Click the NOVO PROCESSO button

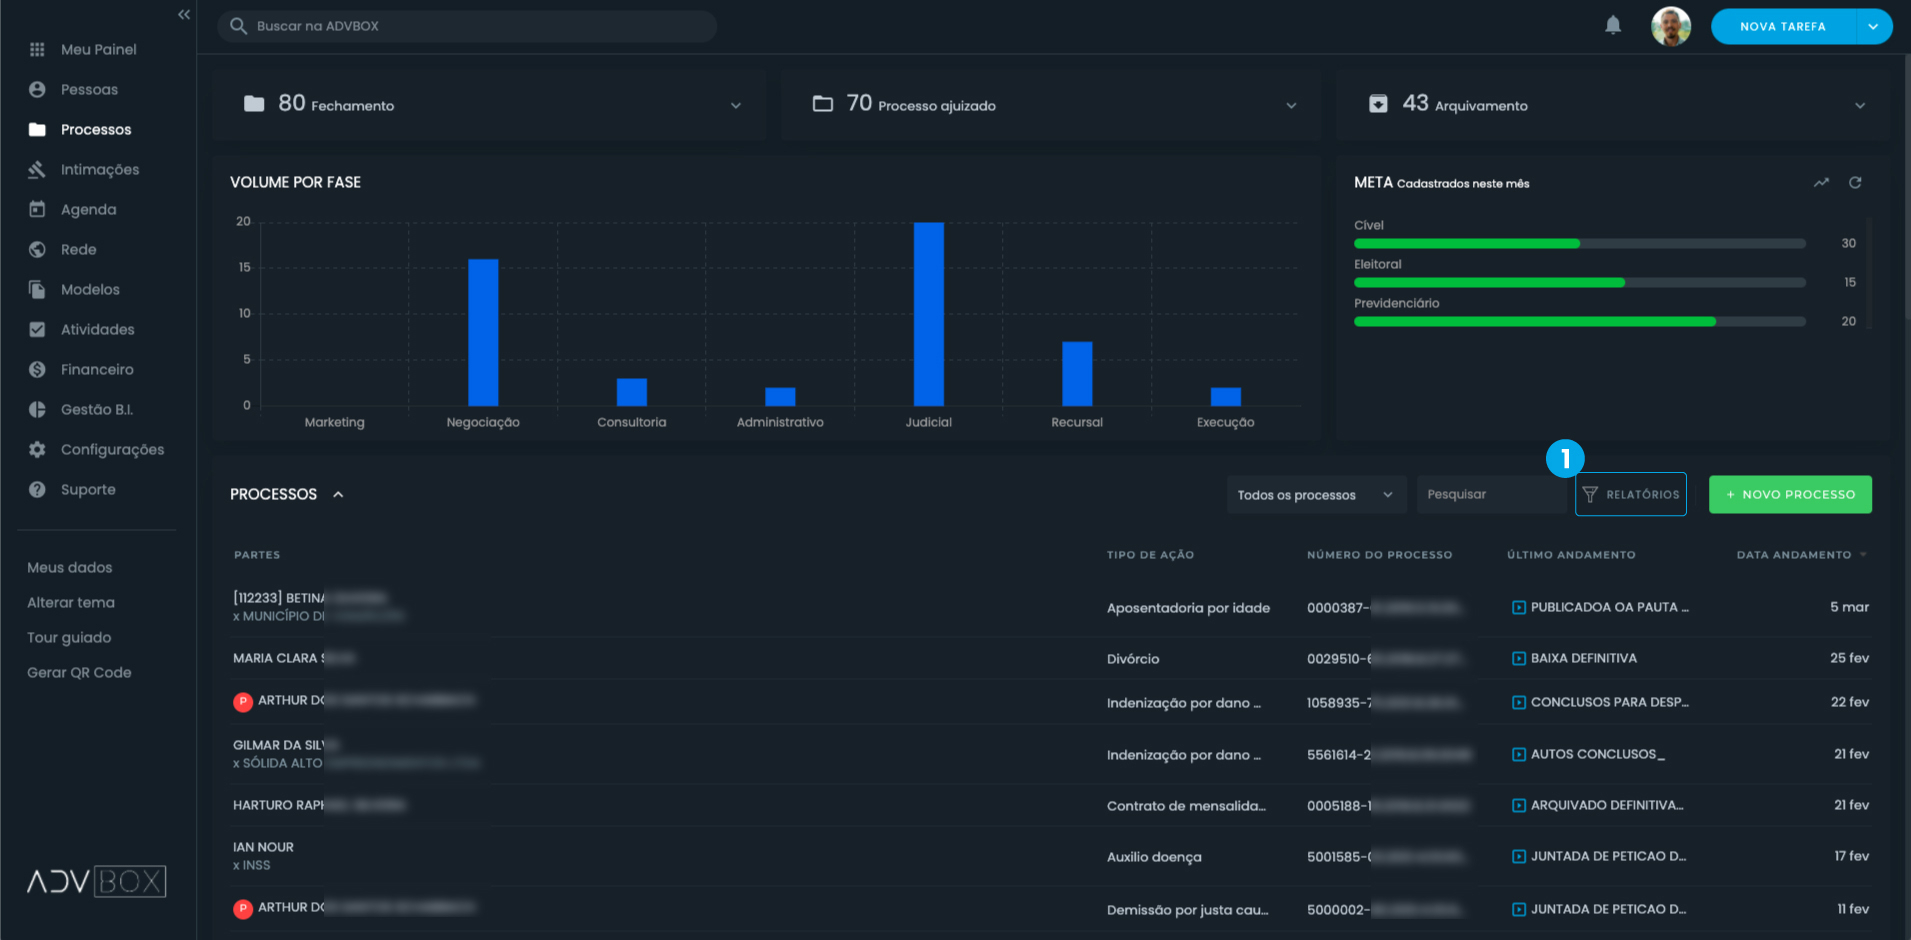click(1790, 494)
